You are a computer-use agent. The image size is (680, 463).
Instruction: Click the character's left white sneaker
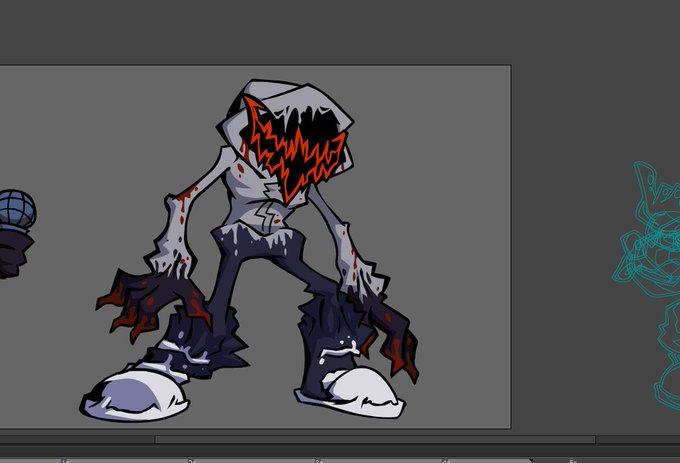[x=135, y=395]
